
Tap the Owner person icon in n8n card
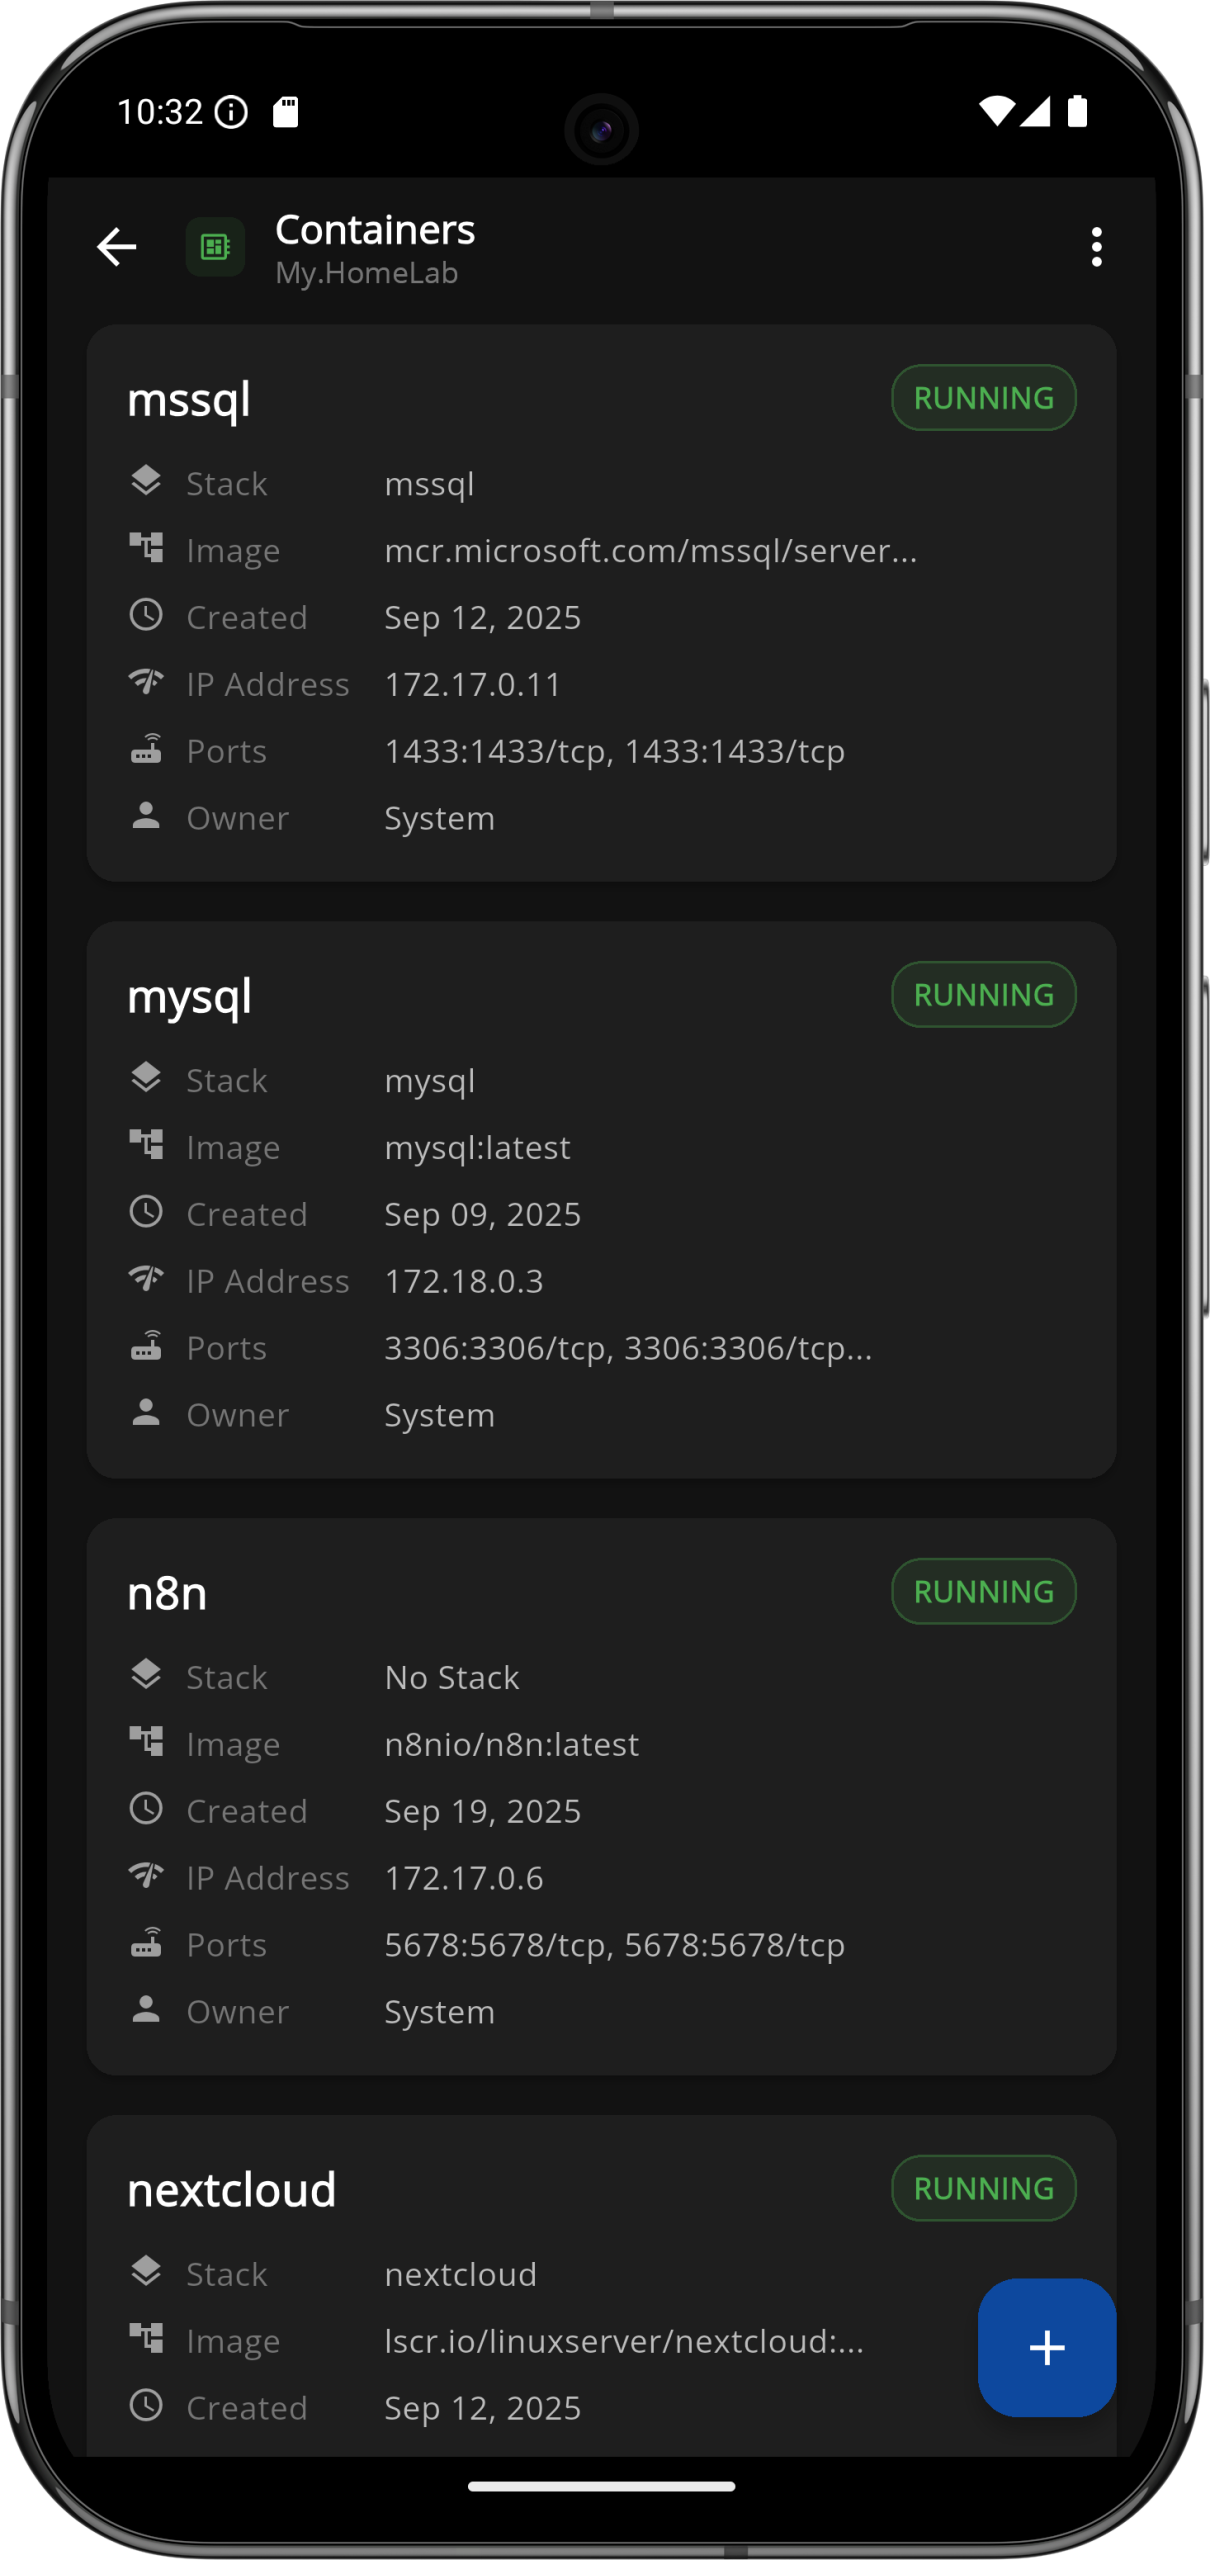146,2010
